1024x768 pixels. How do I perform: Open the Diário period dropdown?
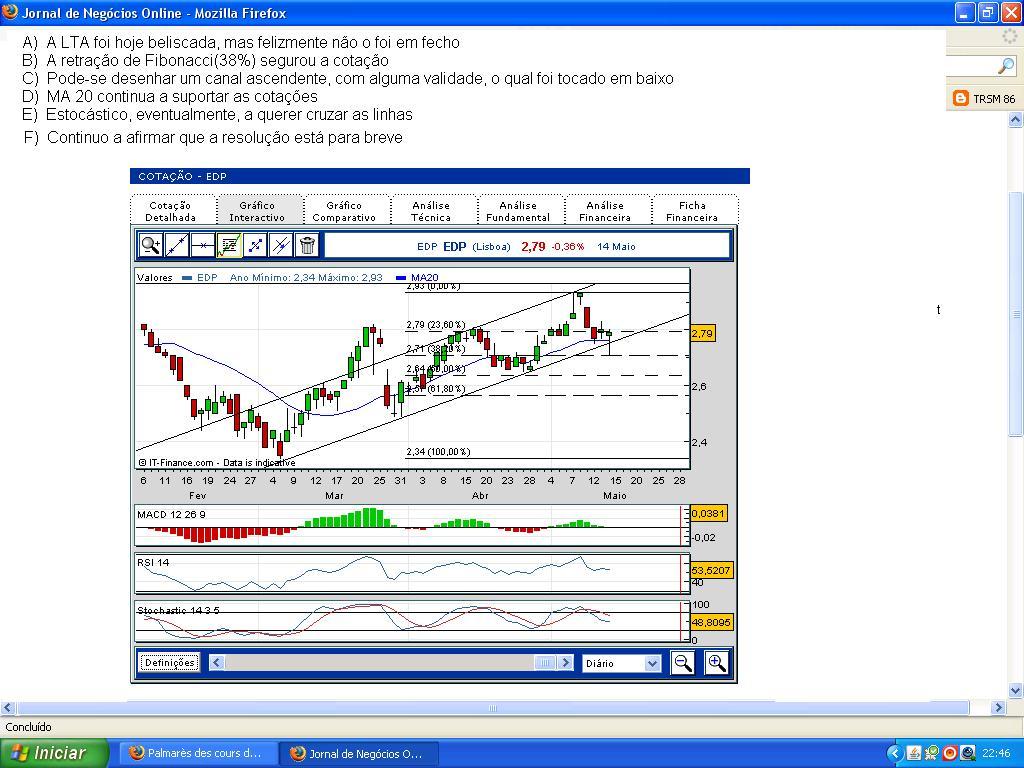point(621,663)
